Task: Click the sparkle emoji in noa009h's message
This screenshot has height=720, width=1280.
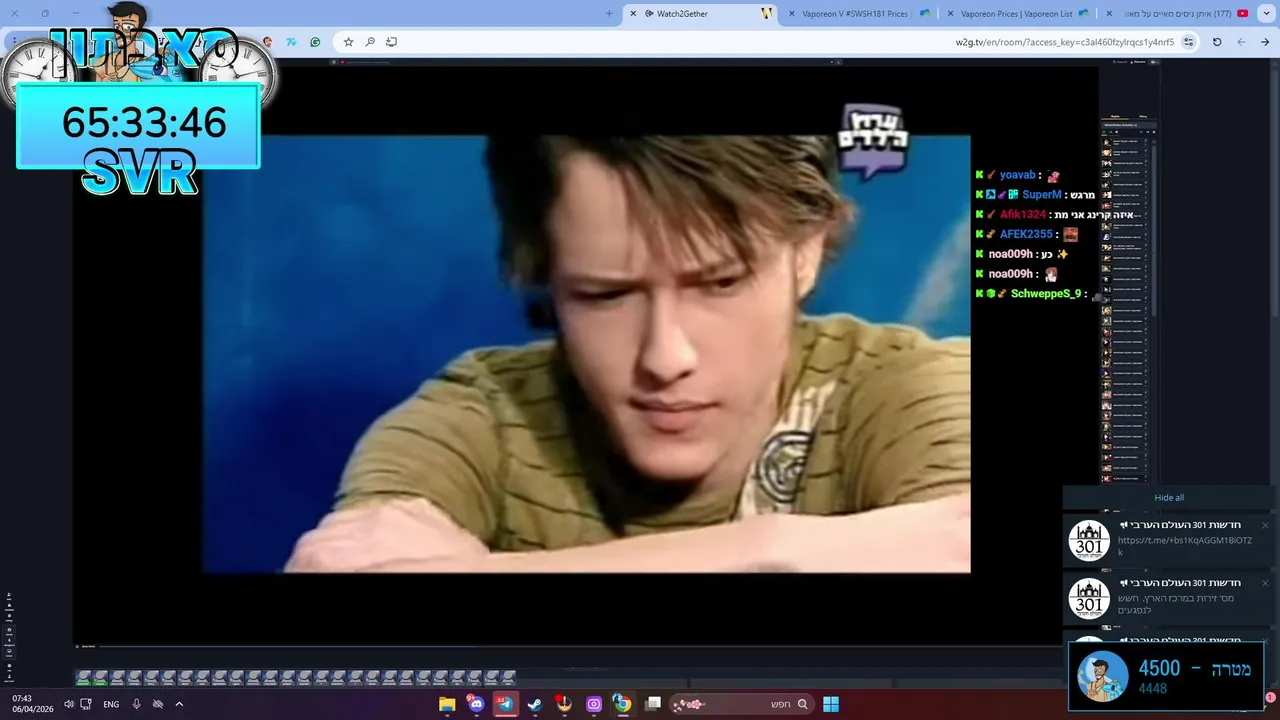Action: pos(1062,254)
